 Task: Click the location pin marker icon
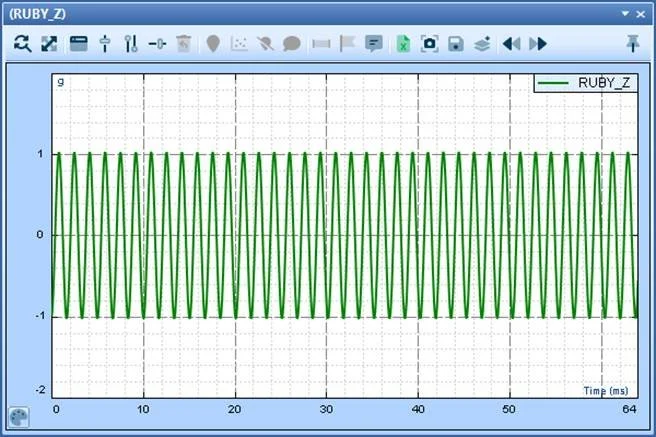[x=213, y=43]
